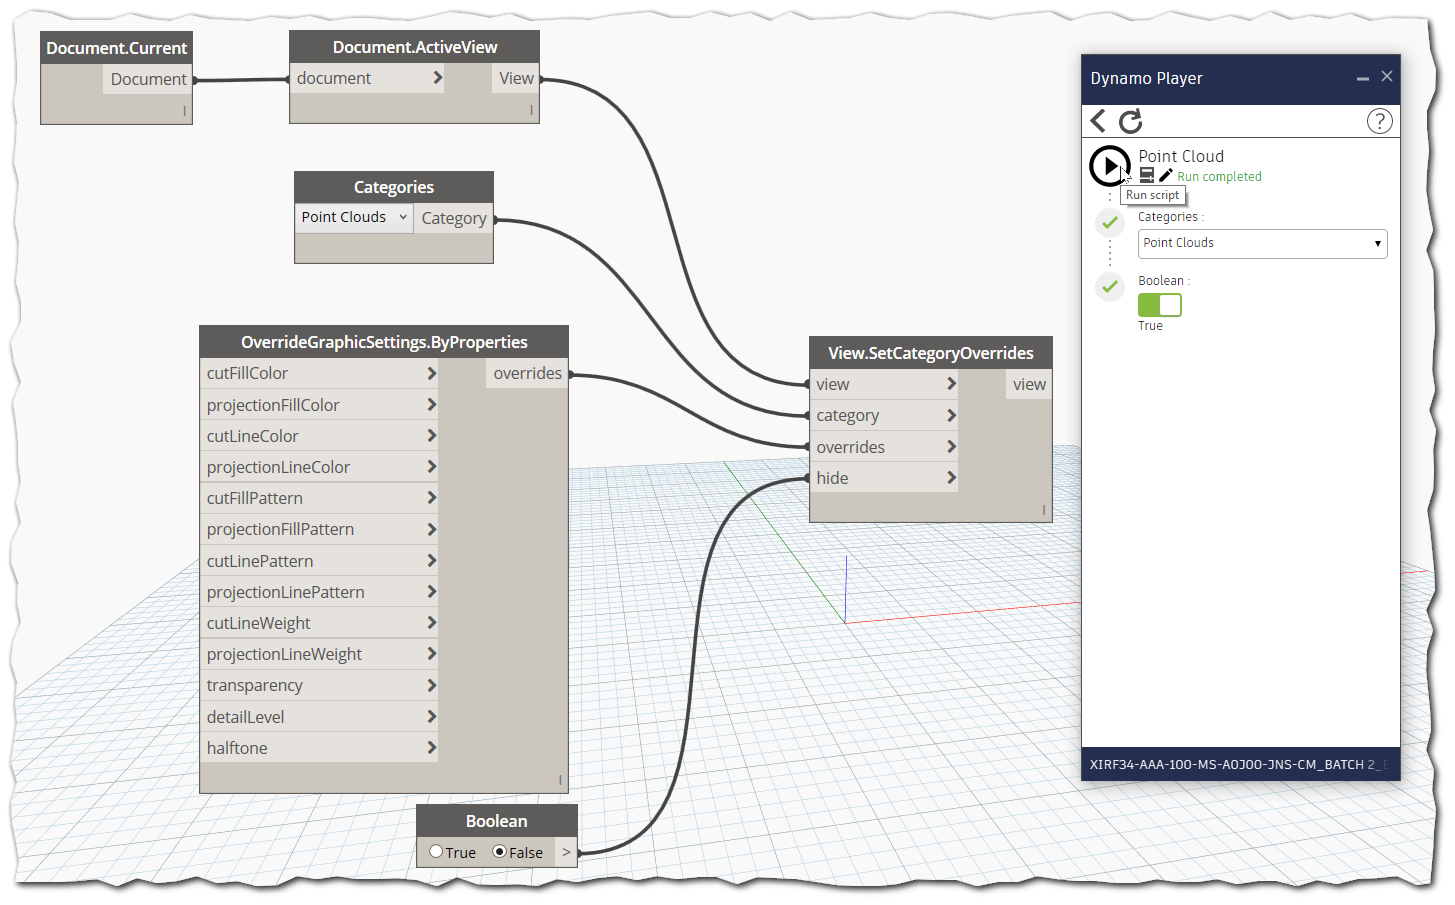Edit Point Cloud script with pencil icon
Viewport: 1455px width, 905px height.
pos(1165,175)
